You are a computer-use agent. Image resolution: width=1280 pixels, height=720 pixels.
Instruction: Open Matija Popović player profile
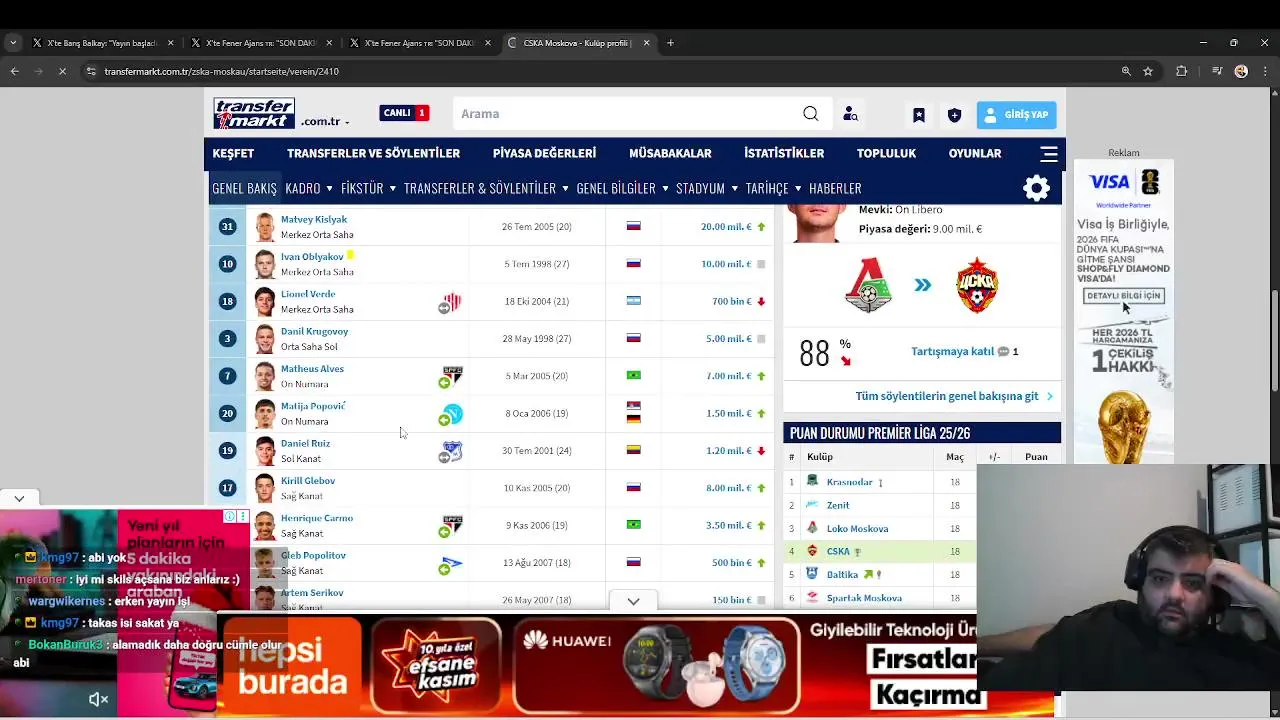[x=313, y=406]
